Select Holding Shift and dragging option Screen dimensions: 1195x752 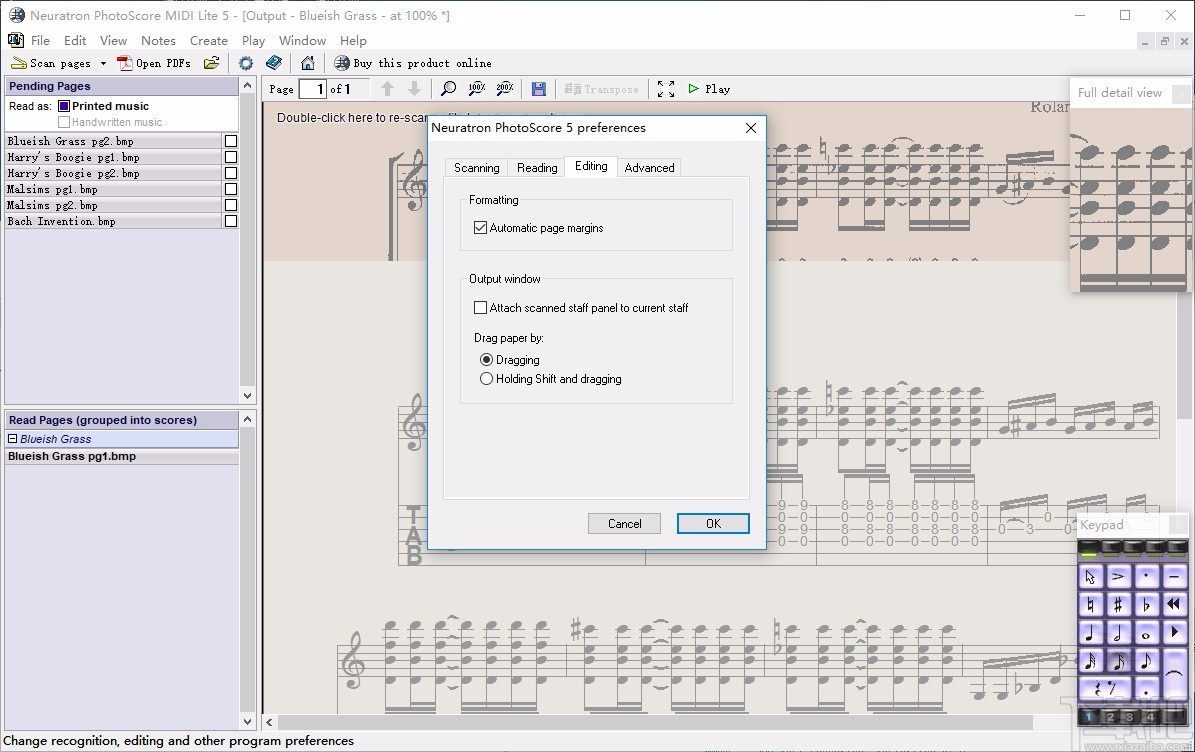(x=487, y=379)
